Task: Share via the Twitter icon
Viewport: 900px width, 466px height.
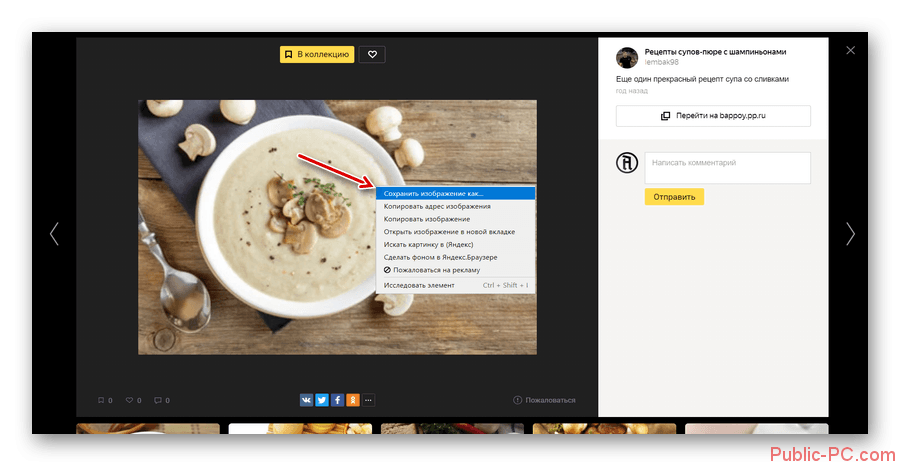Action: click(x=322, y=400)
